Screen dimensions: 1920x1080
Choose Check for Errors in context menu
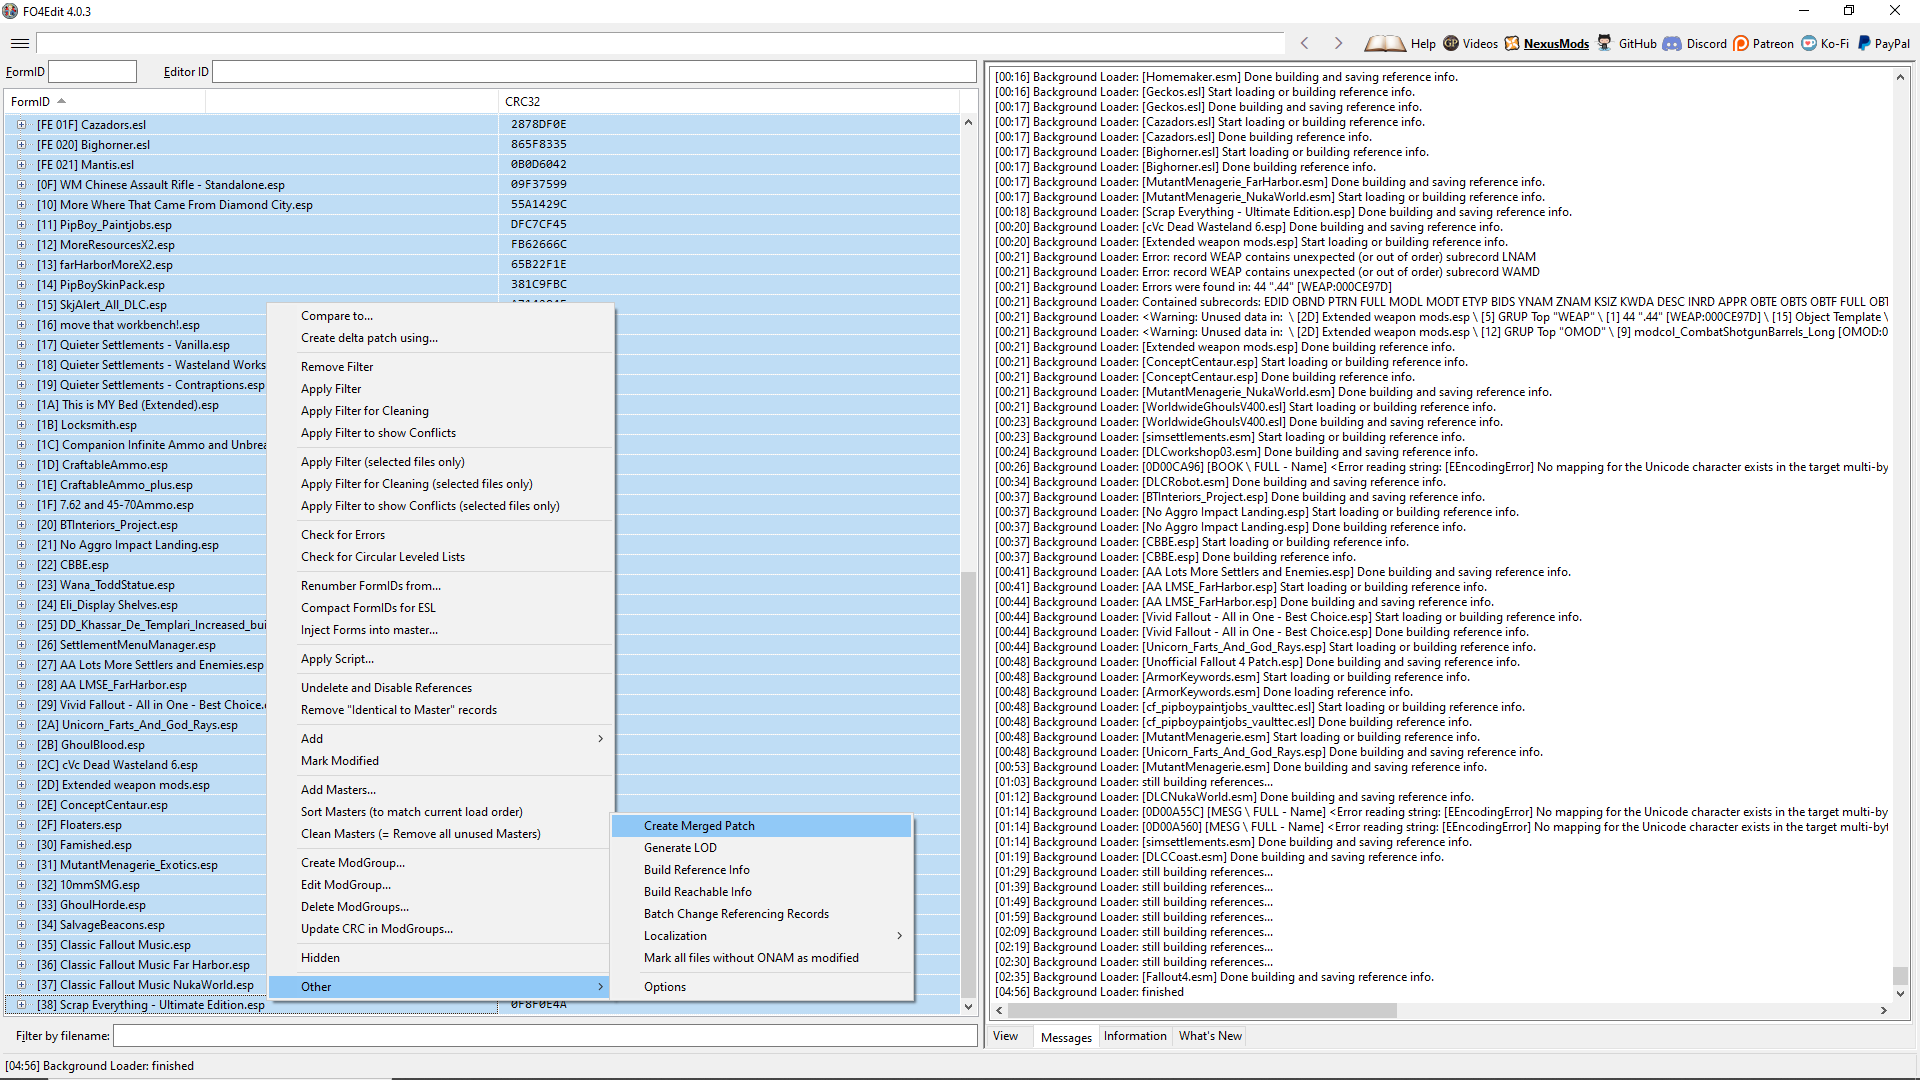tap(343, 535)
